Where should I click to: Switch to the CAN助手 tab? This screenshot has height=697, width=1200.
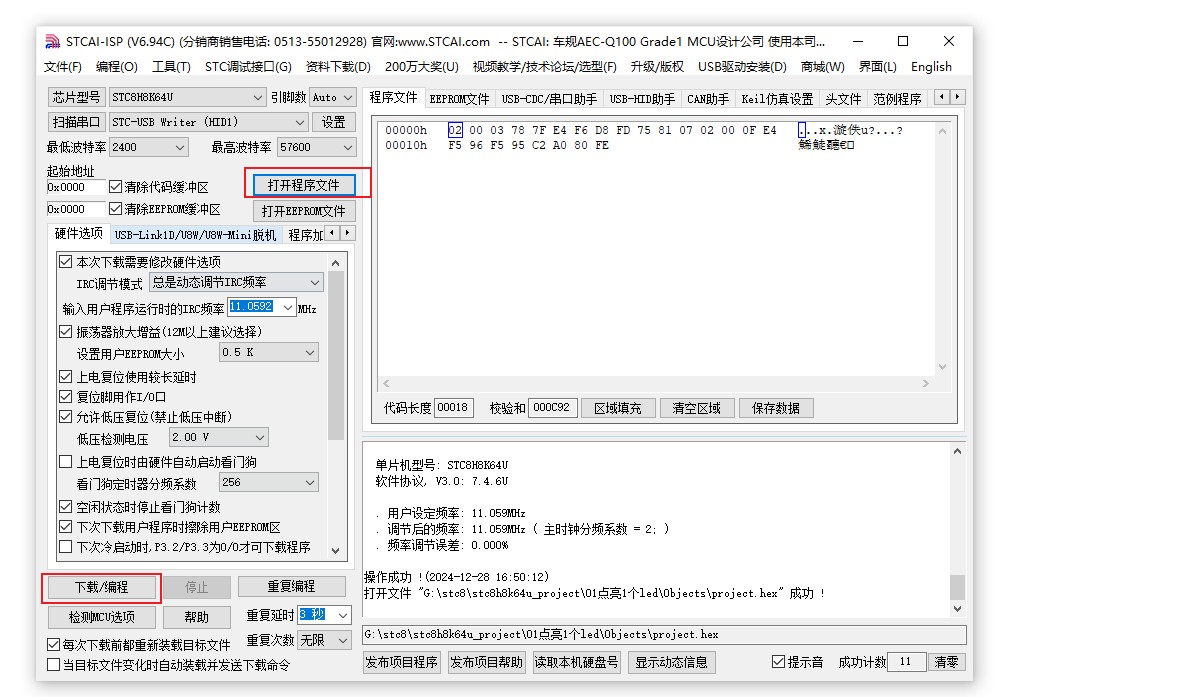(x=708, y=99)
